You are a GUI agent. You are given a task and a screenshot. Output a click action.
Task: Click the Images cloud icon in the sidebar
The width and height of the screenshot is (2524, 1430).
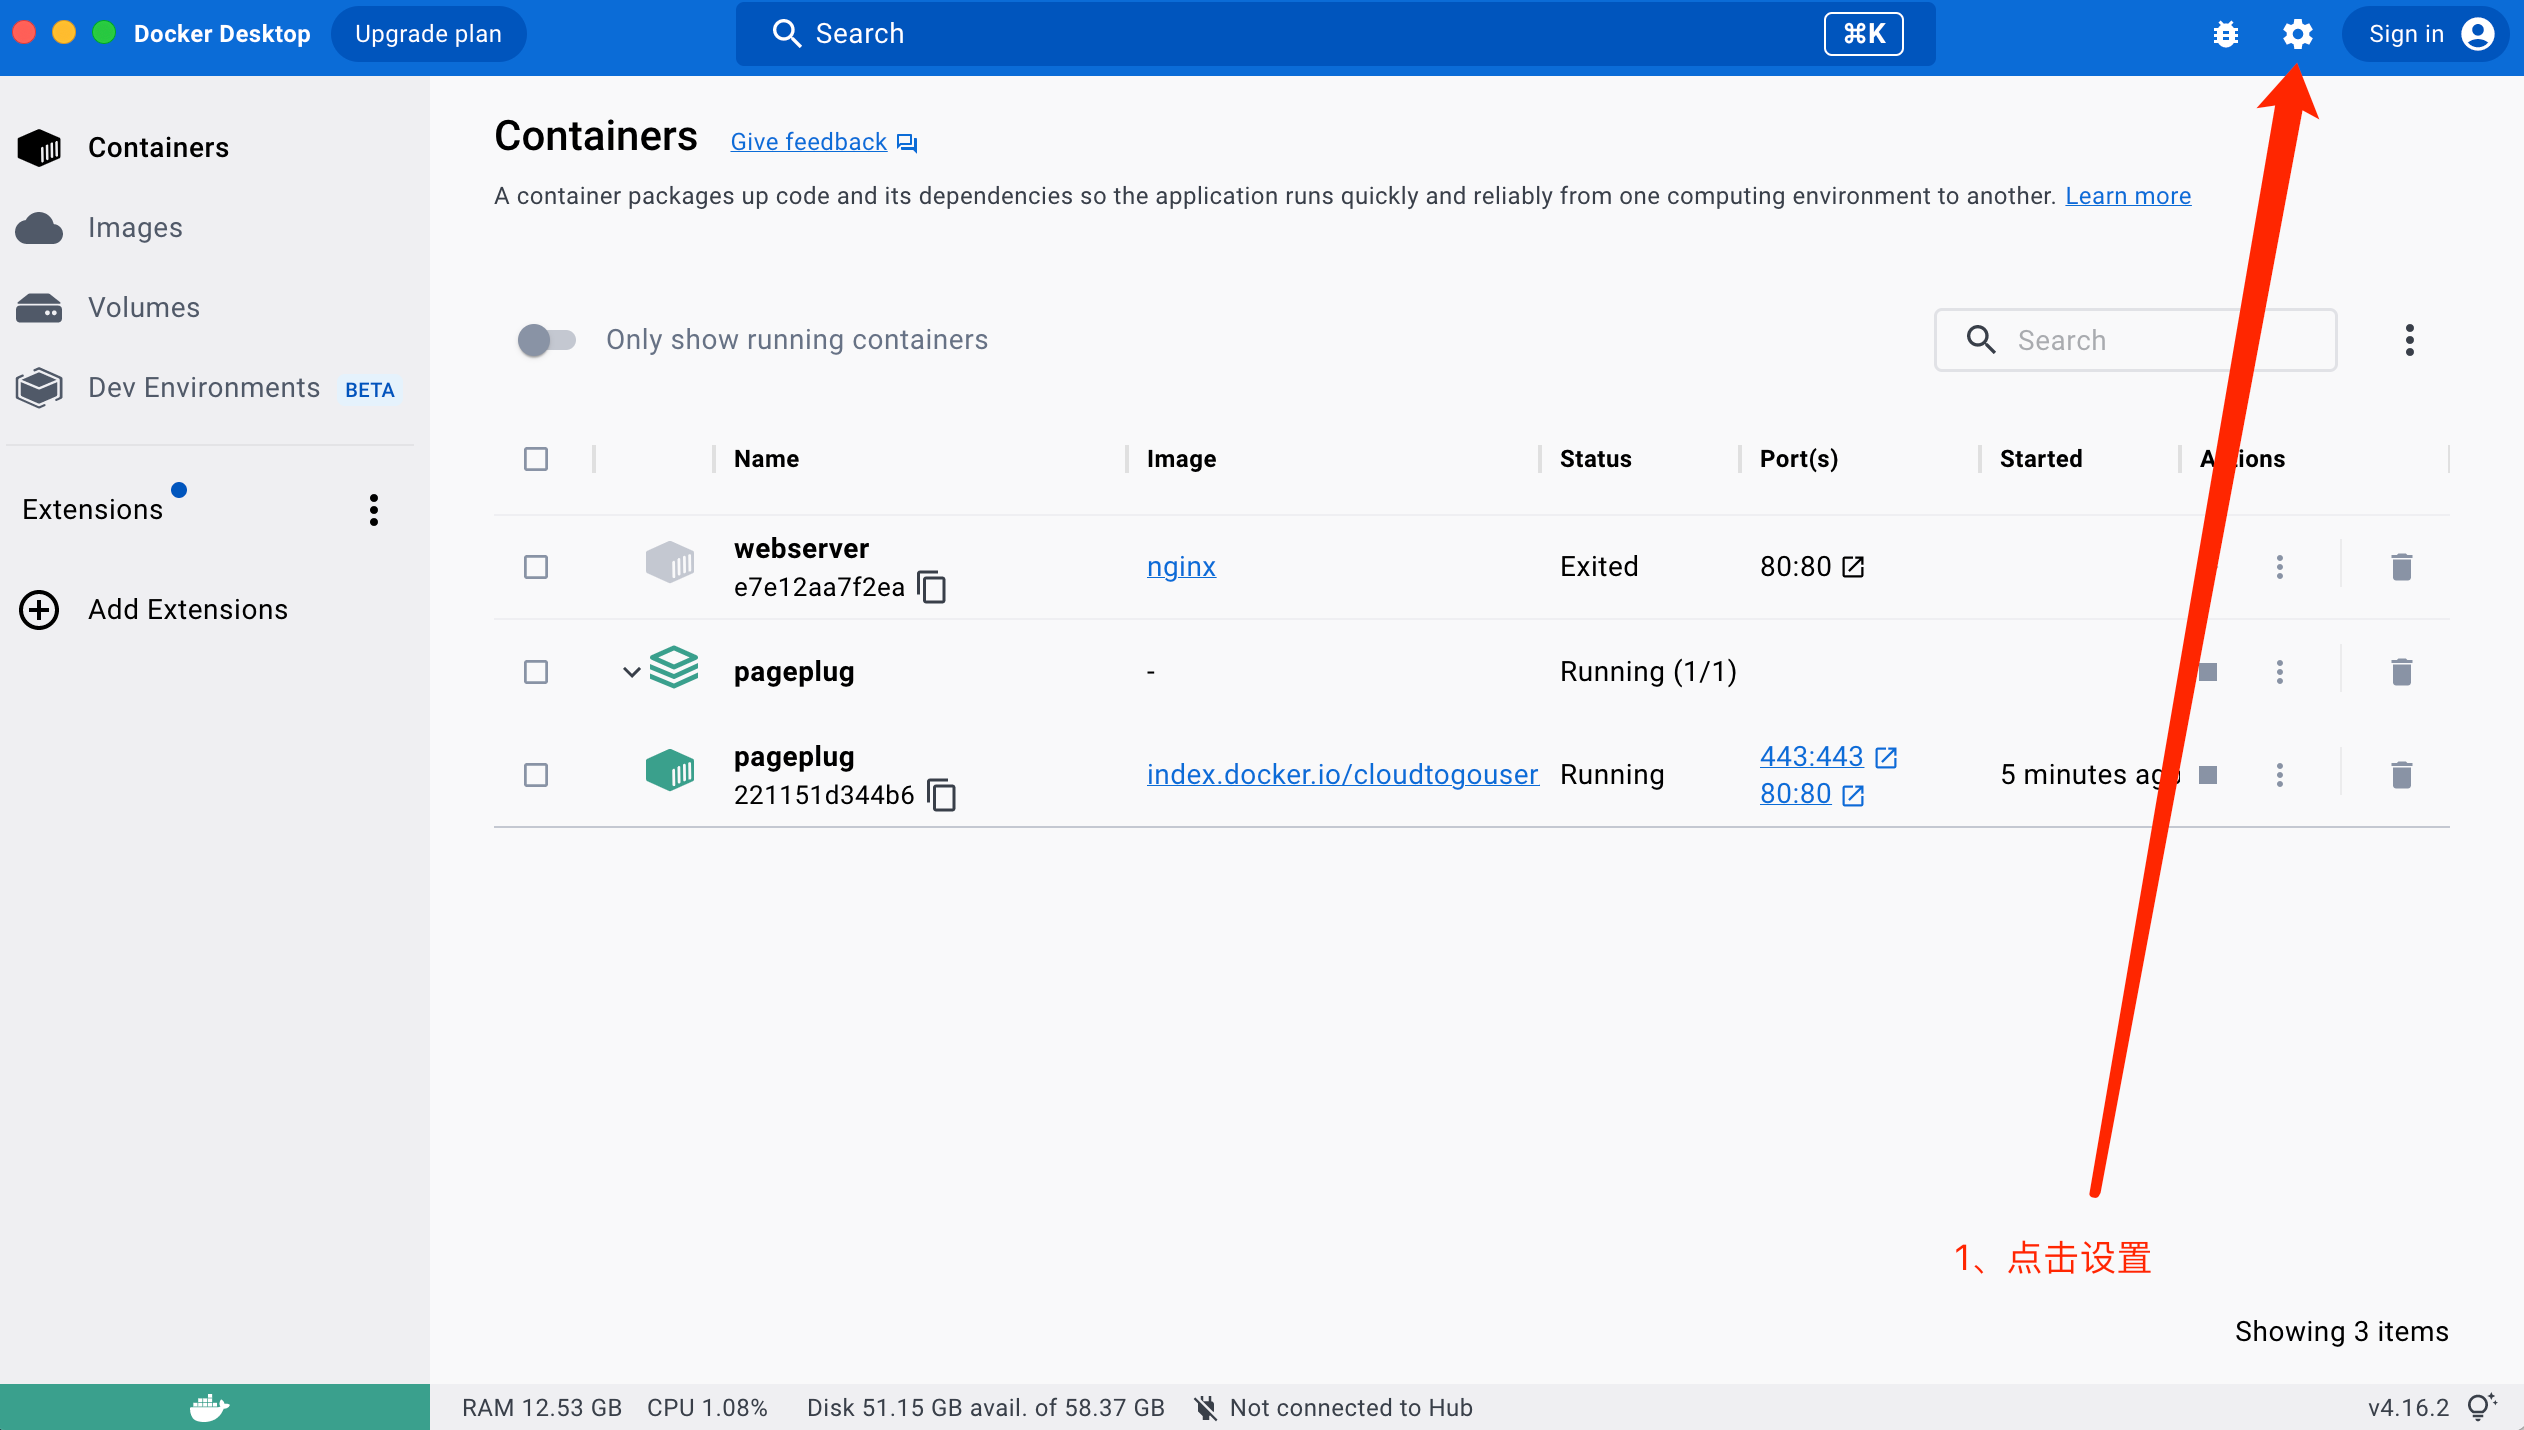39,228
